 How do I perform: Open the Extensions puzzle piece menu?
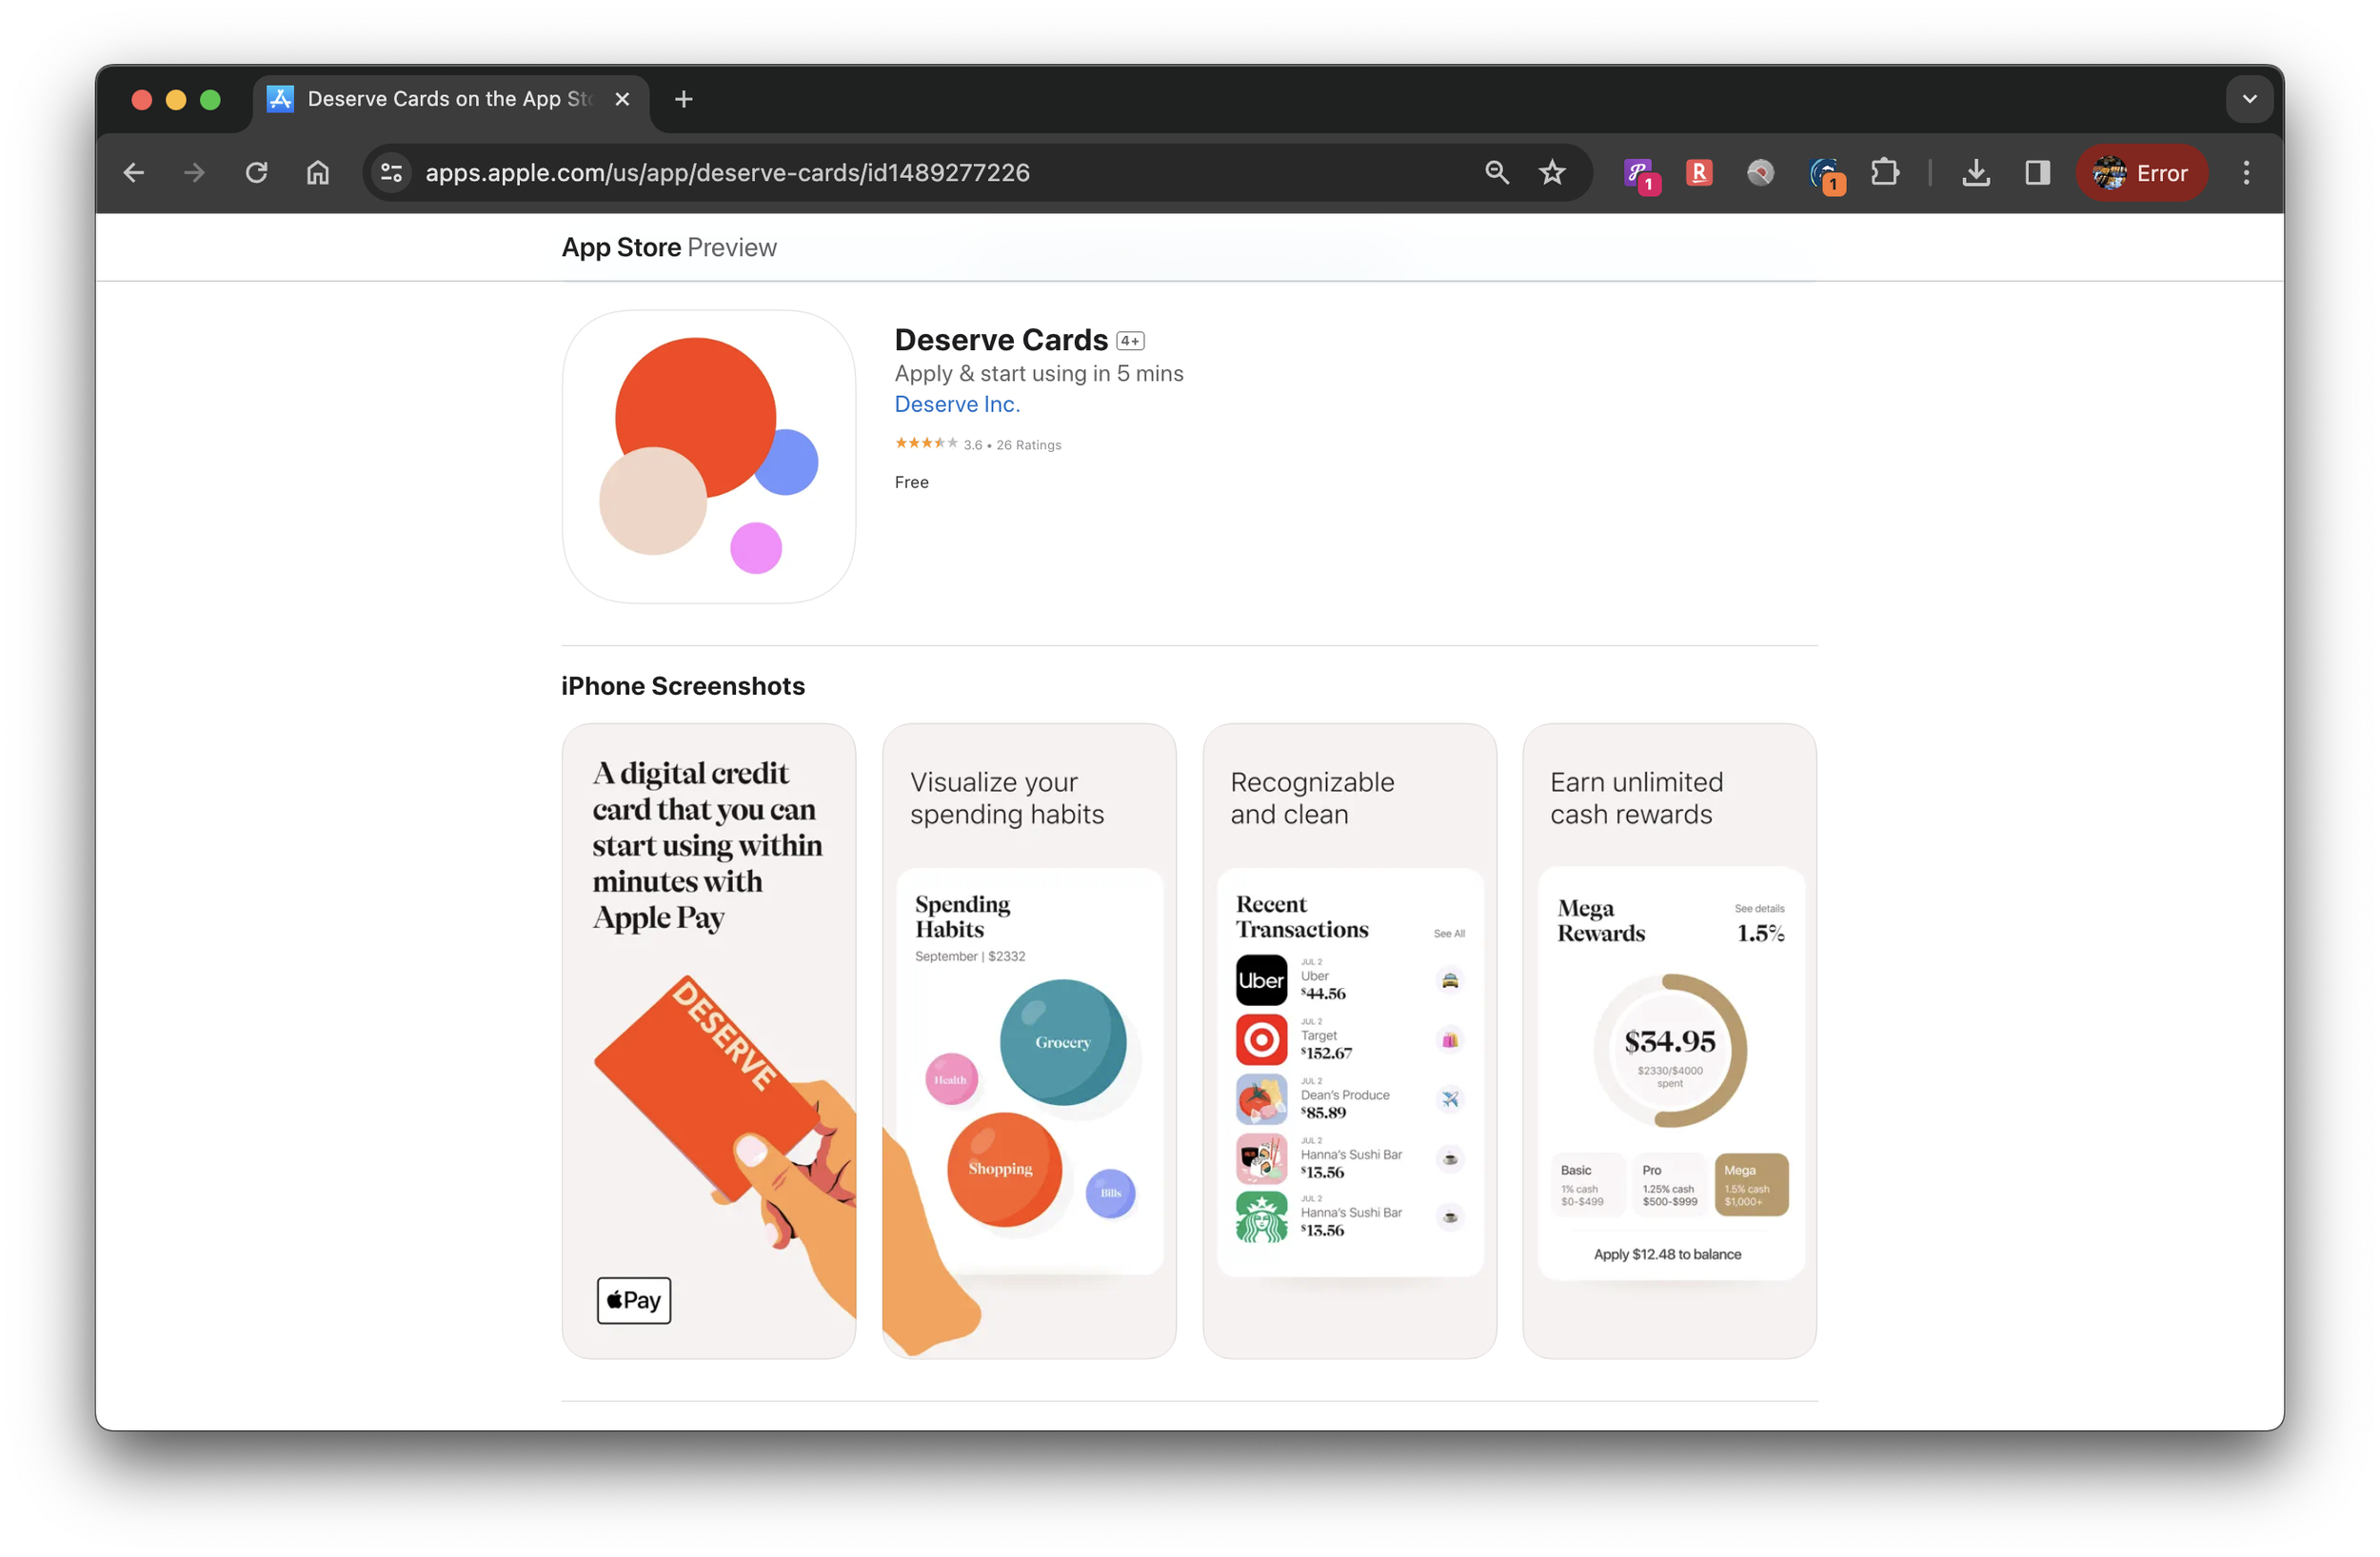[1884, 173]
